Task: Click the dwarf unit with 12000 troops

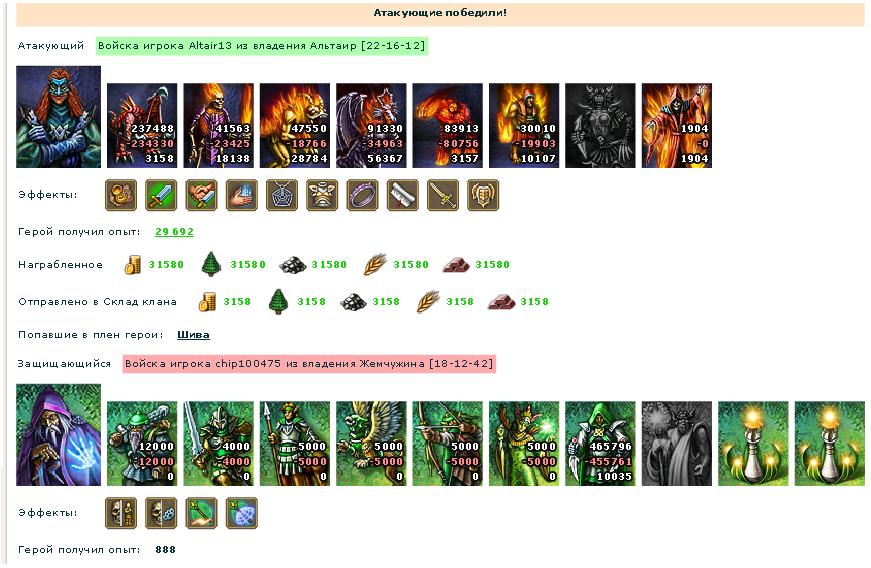Action: [x=142, y=444]
